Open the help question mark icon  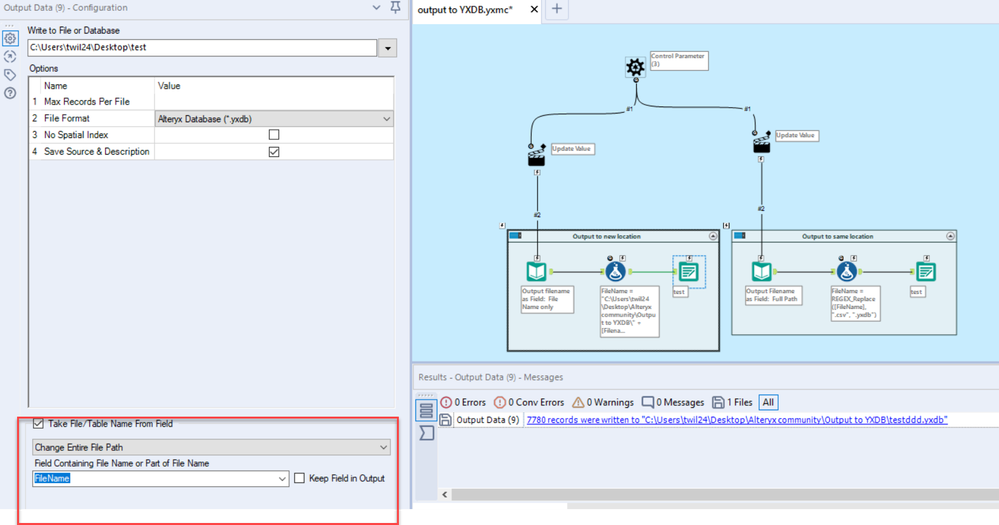point(10,93)
